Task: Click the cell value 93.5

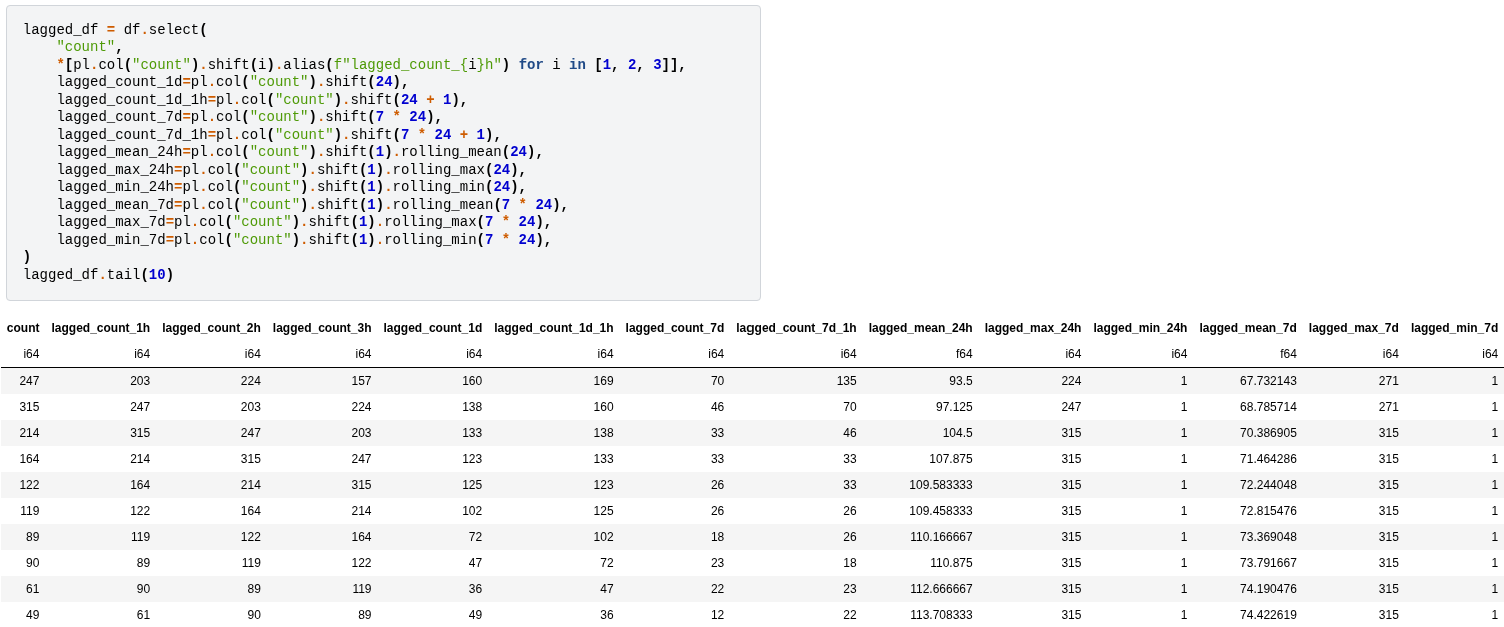Action: tap(961, 381)
